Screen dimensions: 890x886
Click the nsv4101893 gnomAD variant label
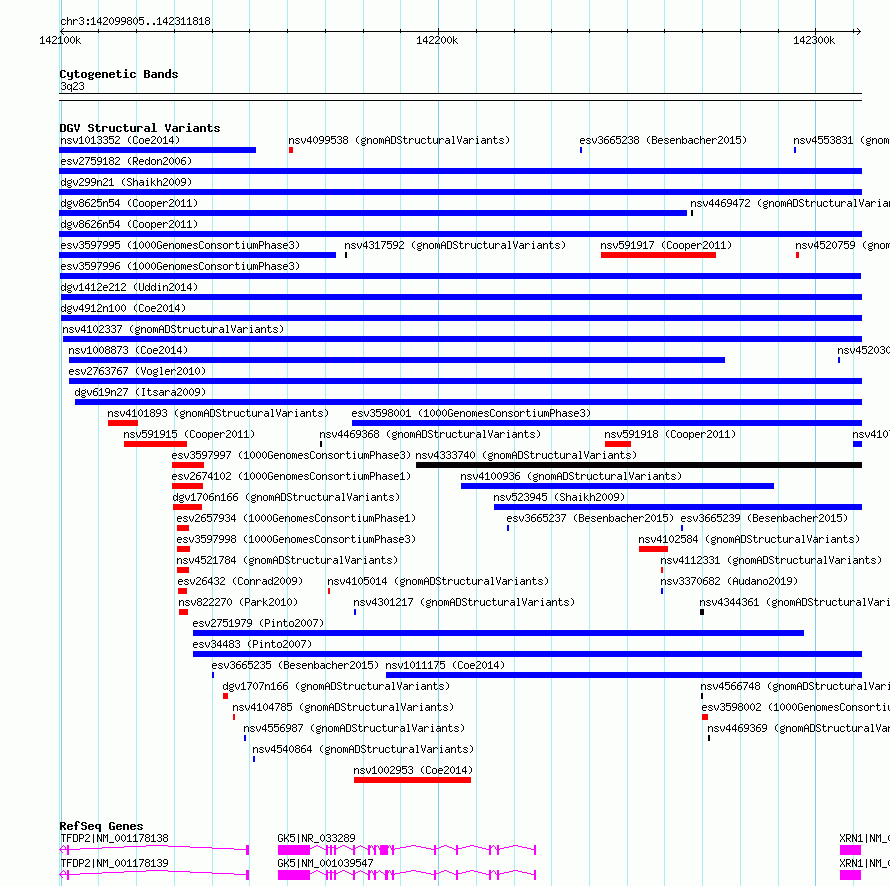[219, 413]
